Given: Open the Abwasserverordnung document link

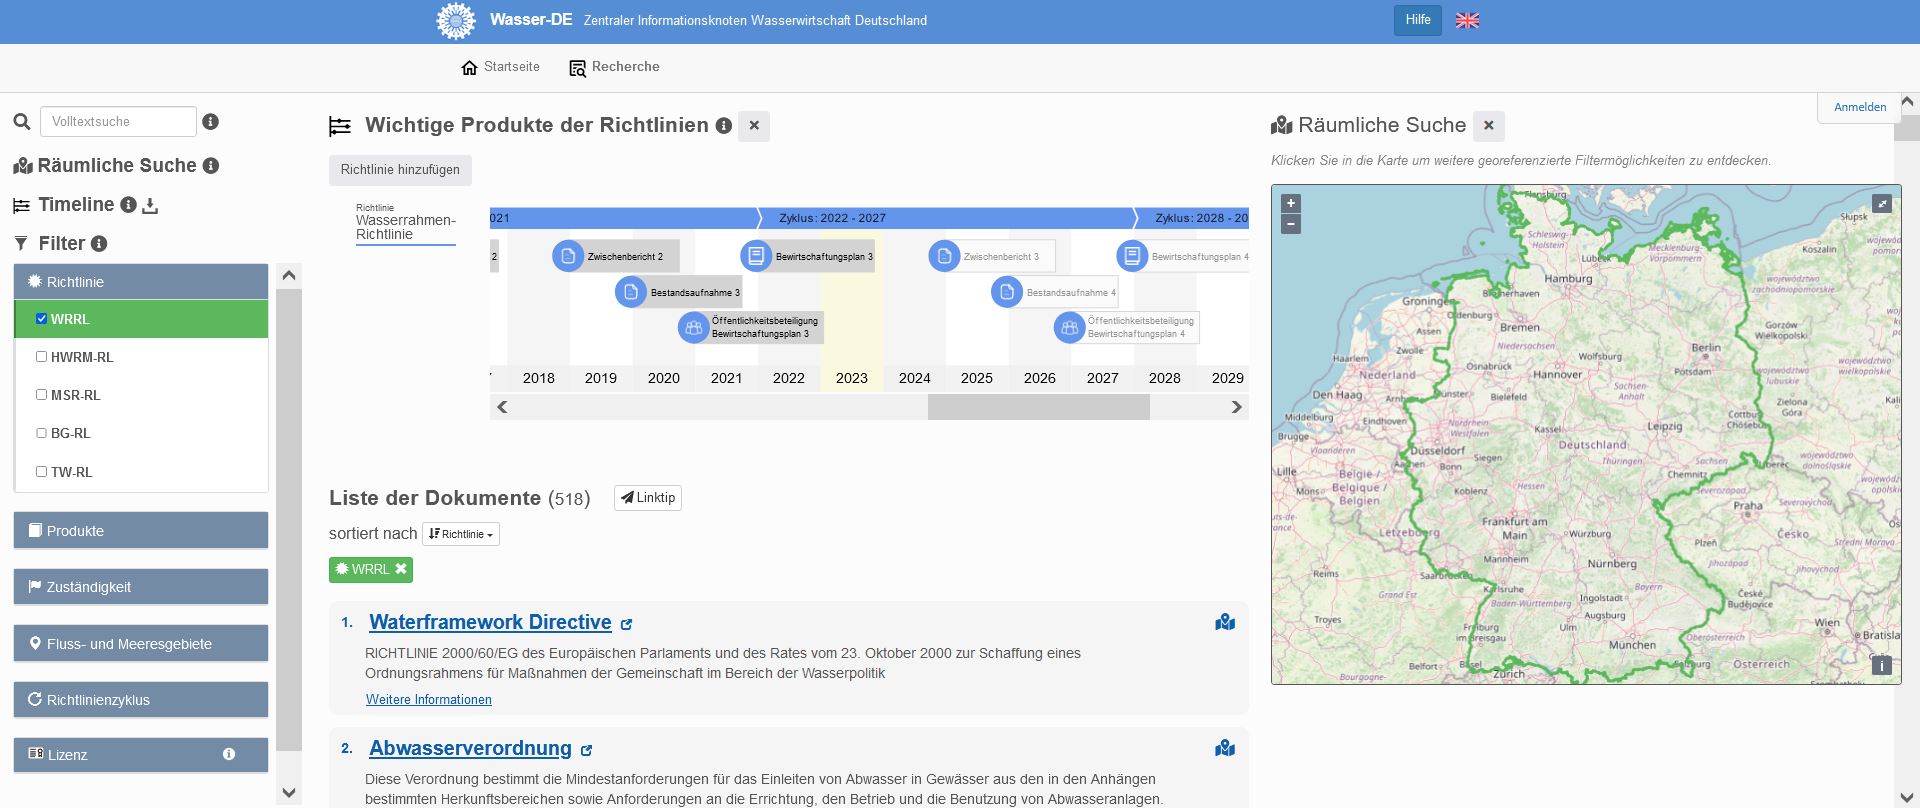Looking at the screenshot, I should 470,748.
